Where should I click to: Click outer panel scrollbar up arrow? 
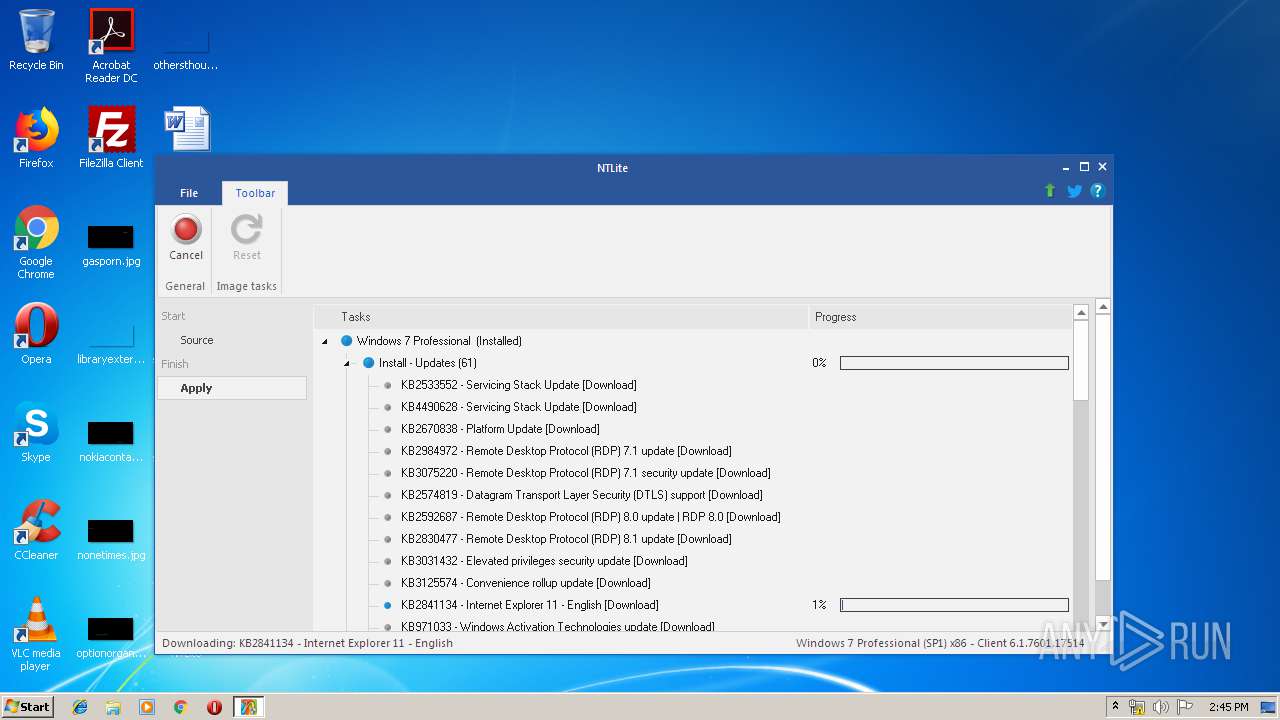1103,307
